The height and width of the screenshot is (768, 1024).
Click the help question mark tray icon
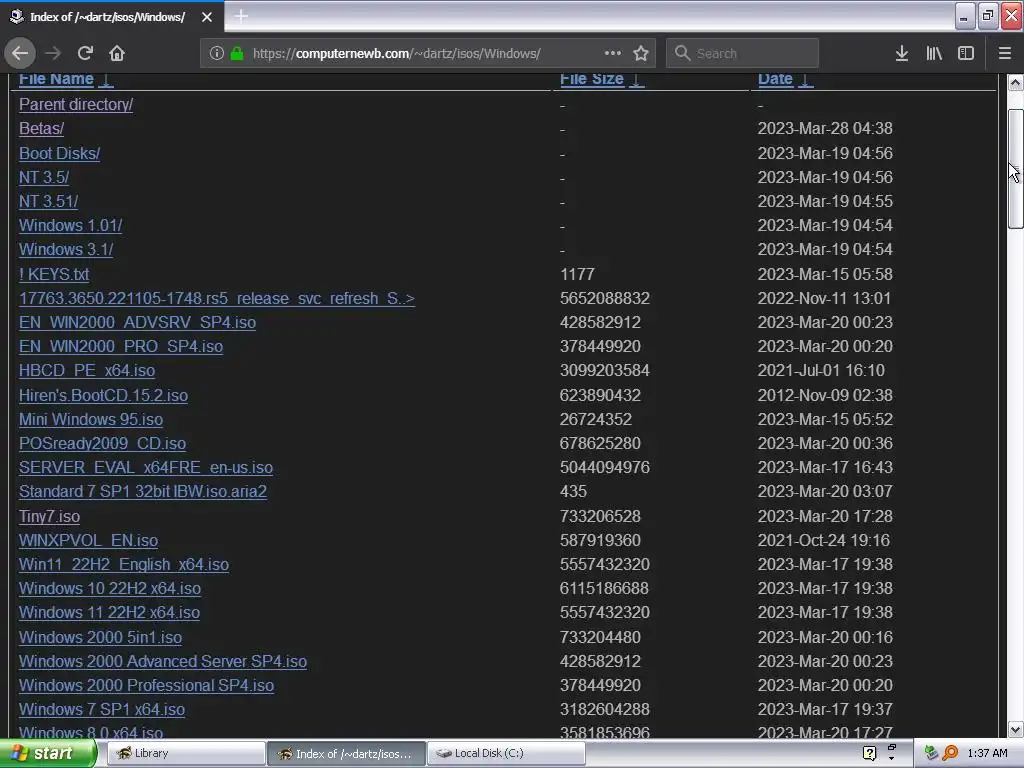pos(869,754)
